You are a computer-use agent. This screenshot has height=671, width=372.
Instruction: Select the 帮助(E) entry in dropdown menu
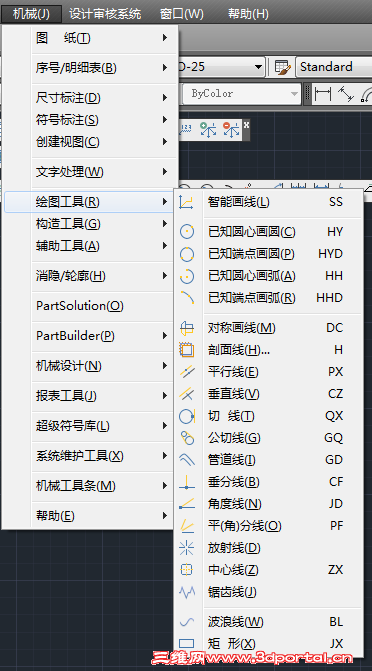(89, 516)
